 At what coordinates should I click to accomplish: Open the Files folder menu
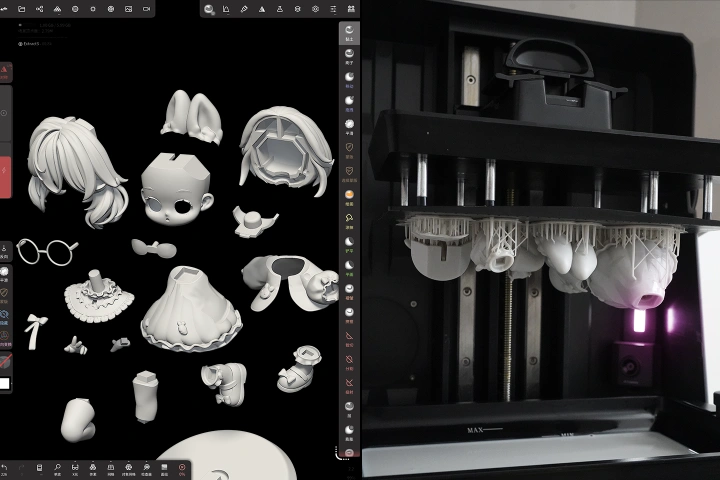click(22, 9)
